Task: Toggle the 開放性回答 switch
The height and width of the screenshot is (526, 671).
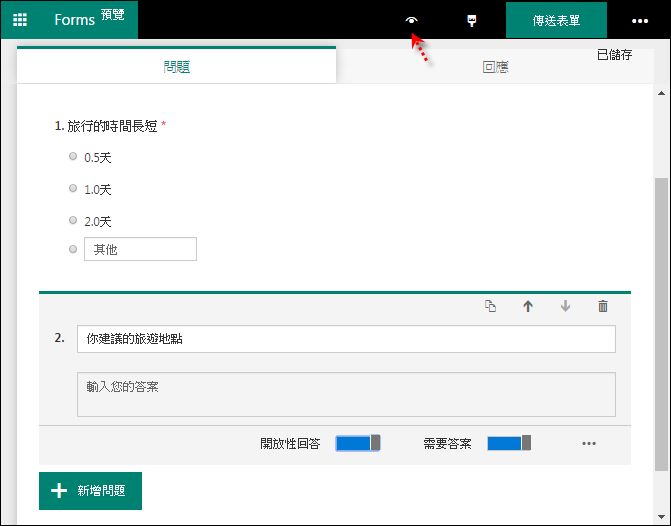Action: [358, 443]
